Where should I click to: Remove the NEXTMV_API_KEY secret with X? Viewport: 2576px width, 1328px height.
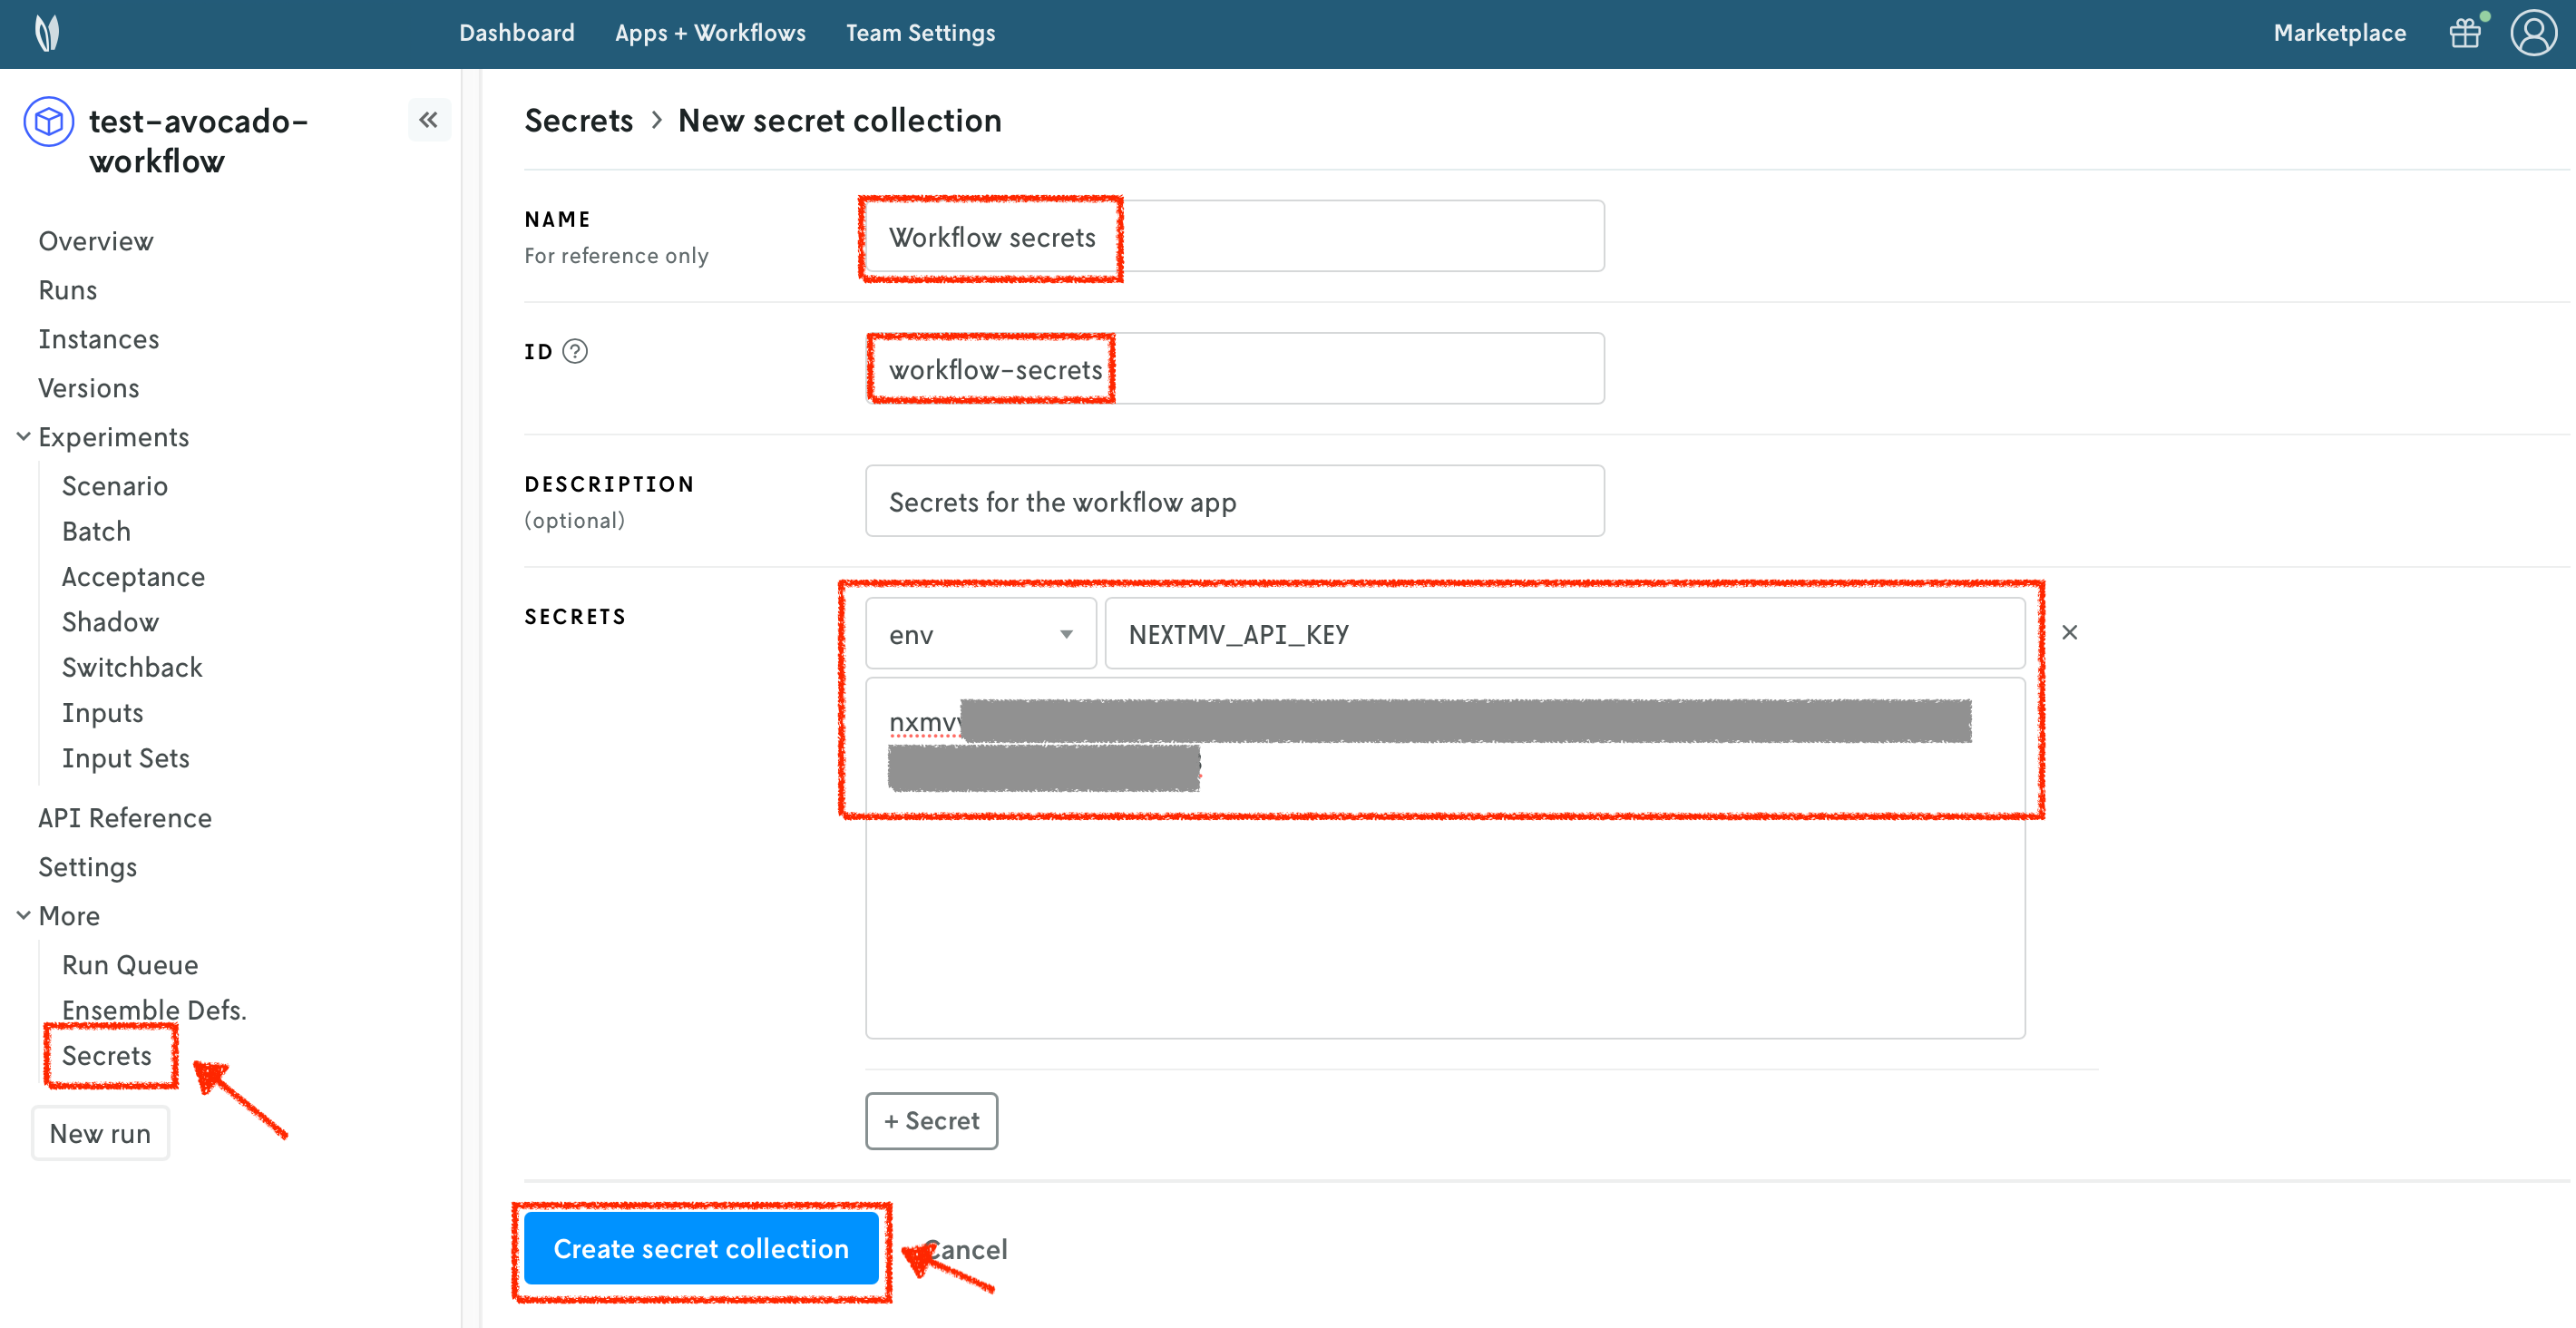tap(2069, 633)
